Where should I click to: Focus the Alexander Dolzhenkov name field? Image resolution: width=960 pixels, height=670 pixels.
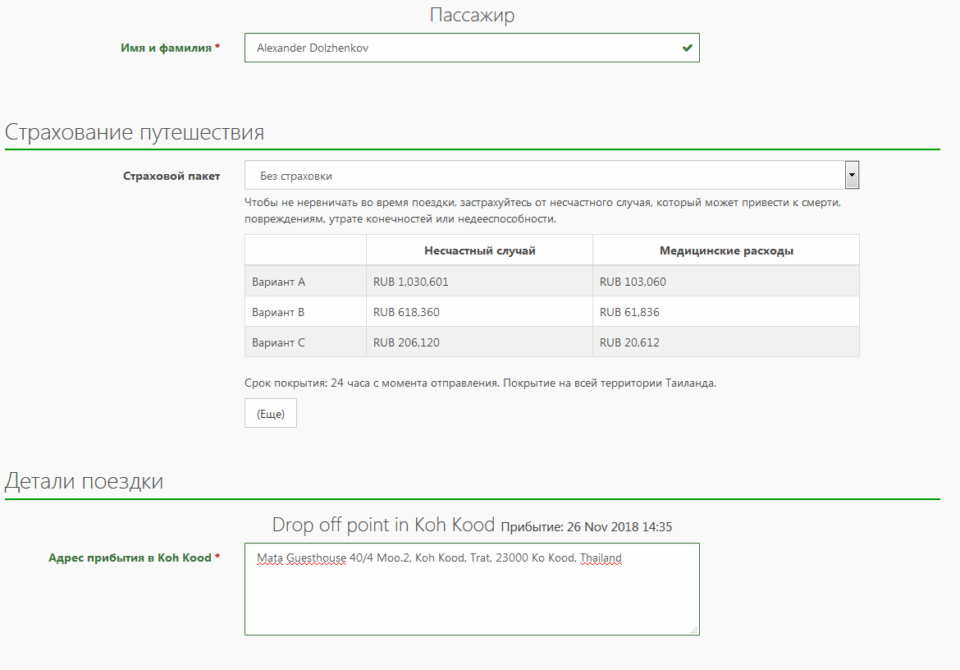coord(460,47)
